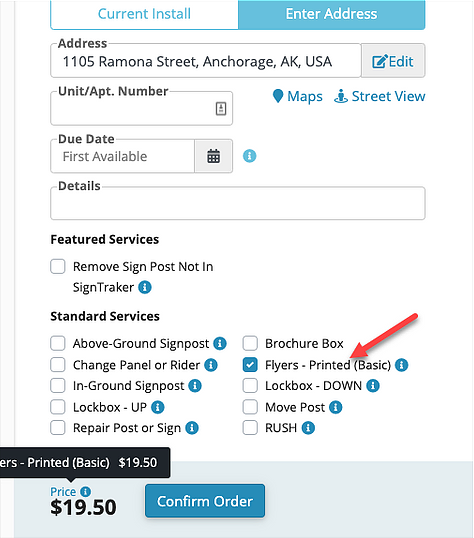Screen dimensions: 474x538
Task: Show info for RUSH service
Action: (308, 428)
